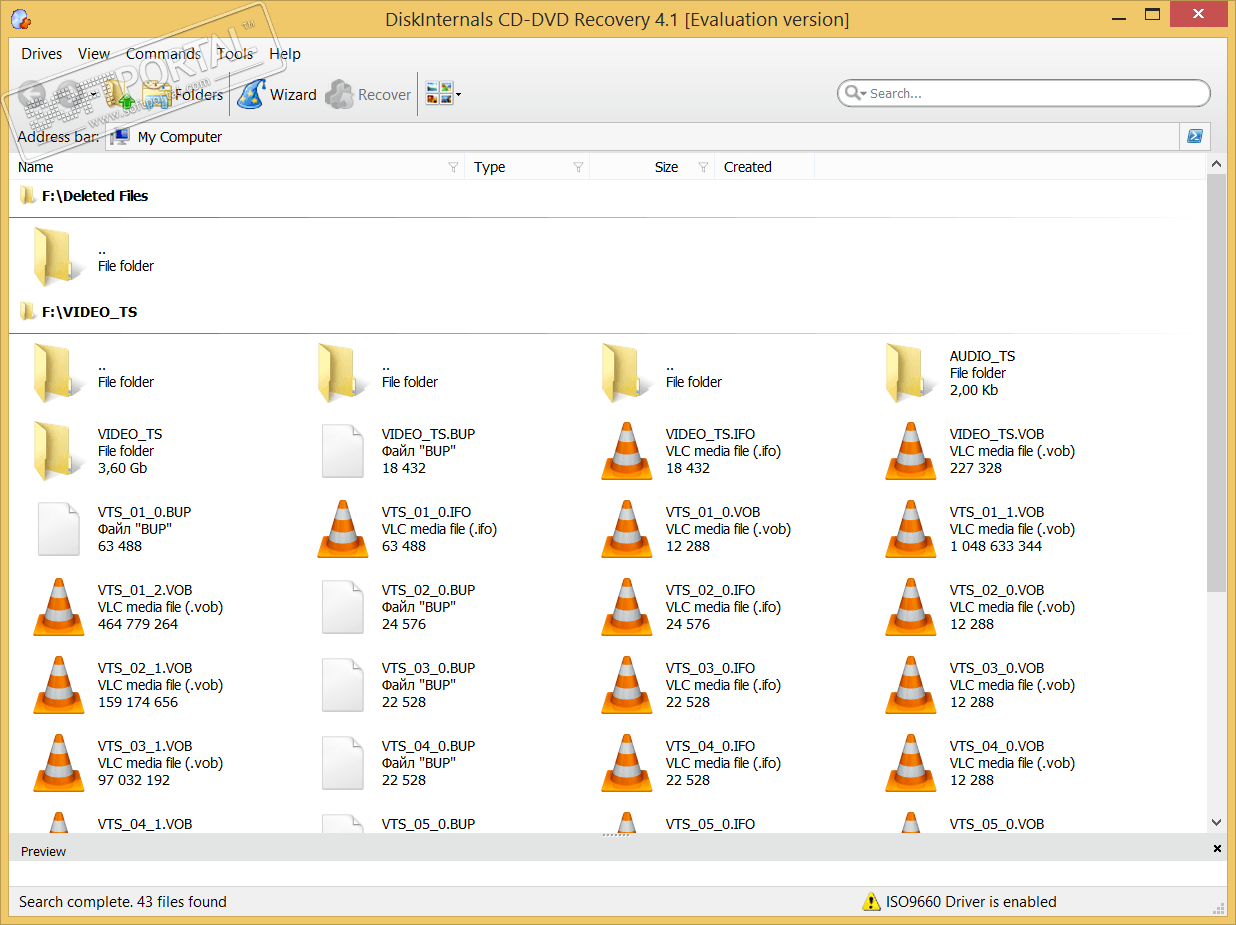Select the AUDIO_TS folder
The height and width of the screenshot is (925, 1236).
[950, 373]
